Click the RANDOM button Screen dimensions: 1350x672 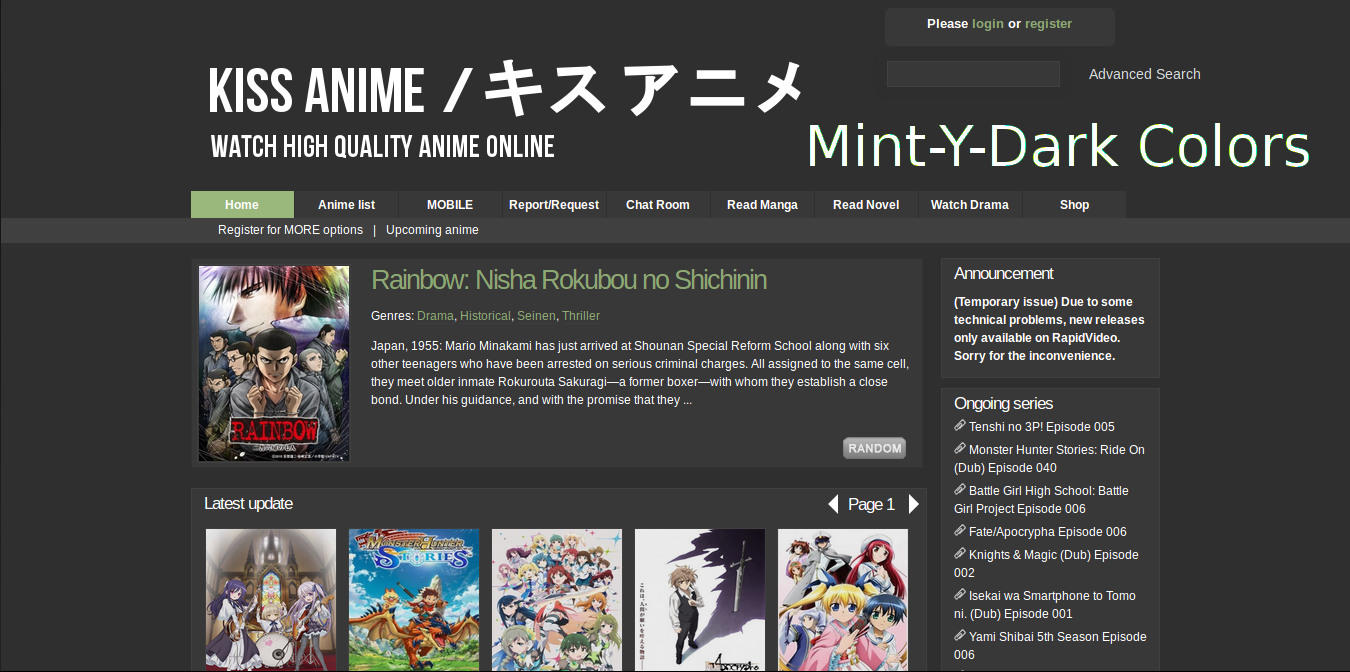875,448
